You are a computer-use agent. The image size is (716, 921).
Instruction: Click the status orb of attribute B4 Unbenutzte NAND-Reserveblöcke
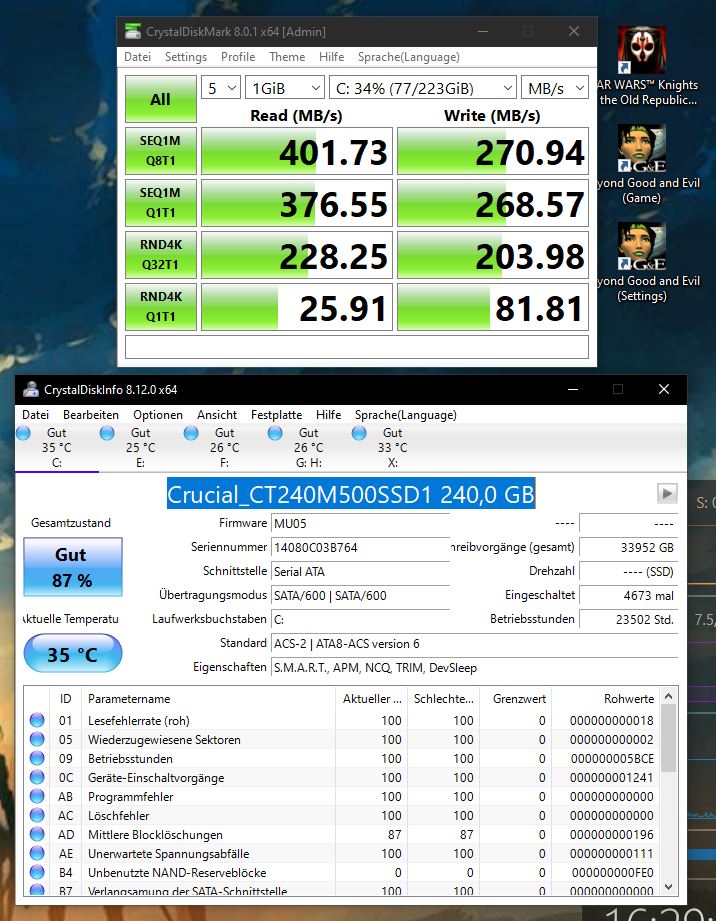37,872
